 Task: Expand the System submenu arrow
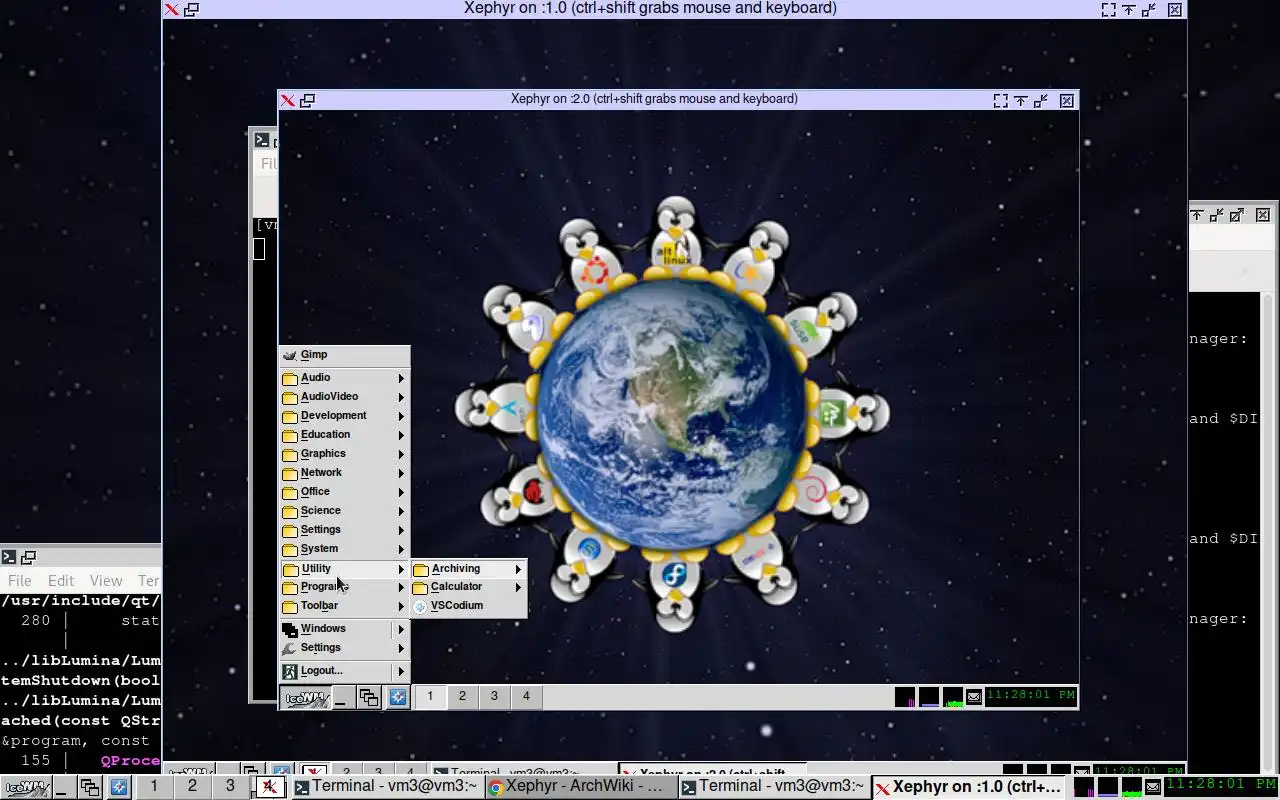(401, 549)
